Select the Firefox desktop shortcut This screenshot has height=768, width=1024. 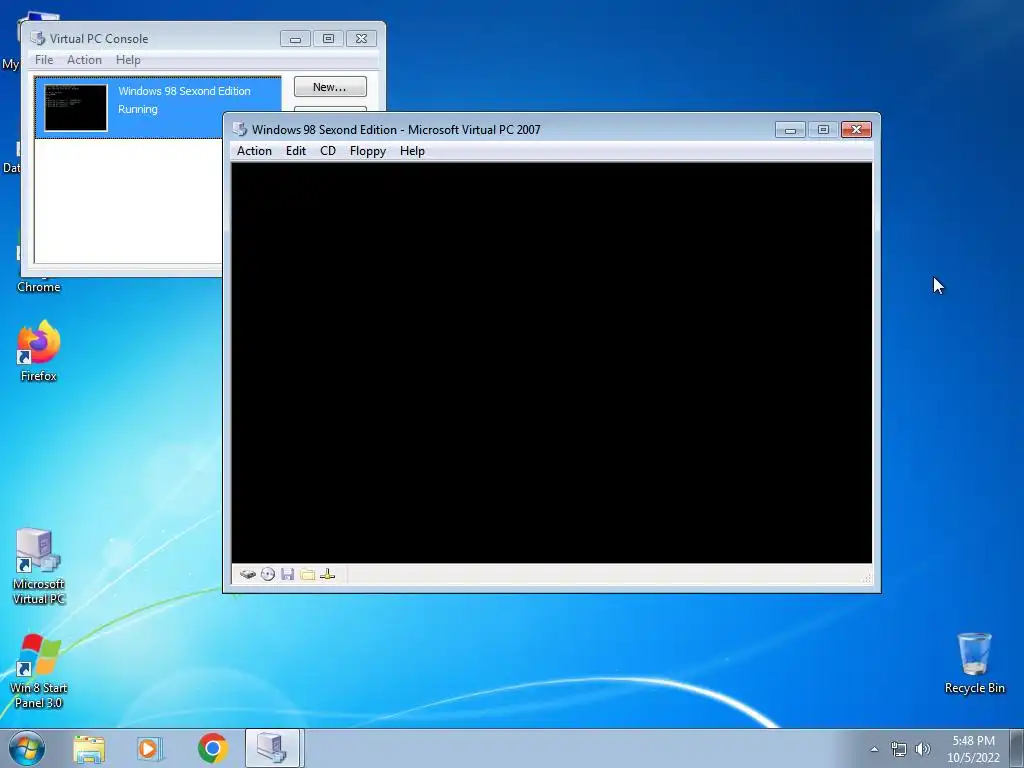[39, 351]
